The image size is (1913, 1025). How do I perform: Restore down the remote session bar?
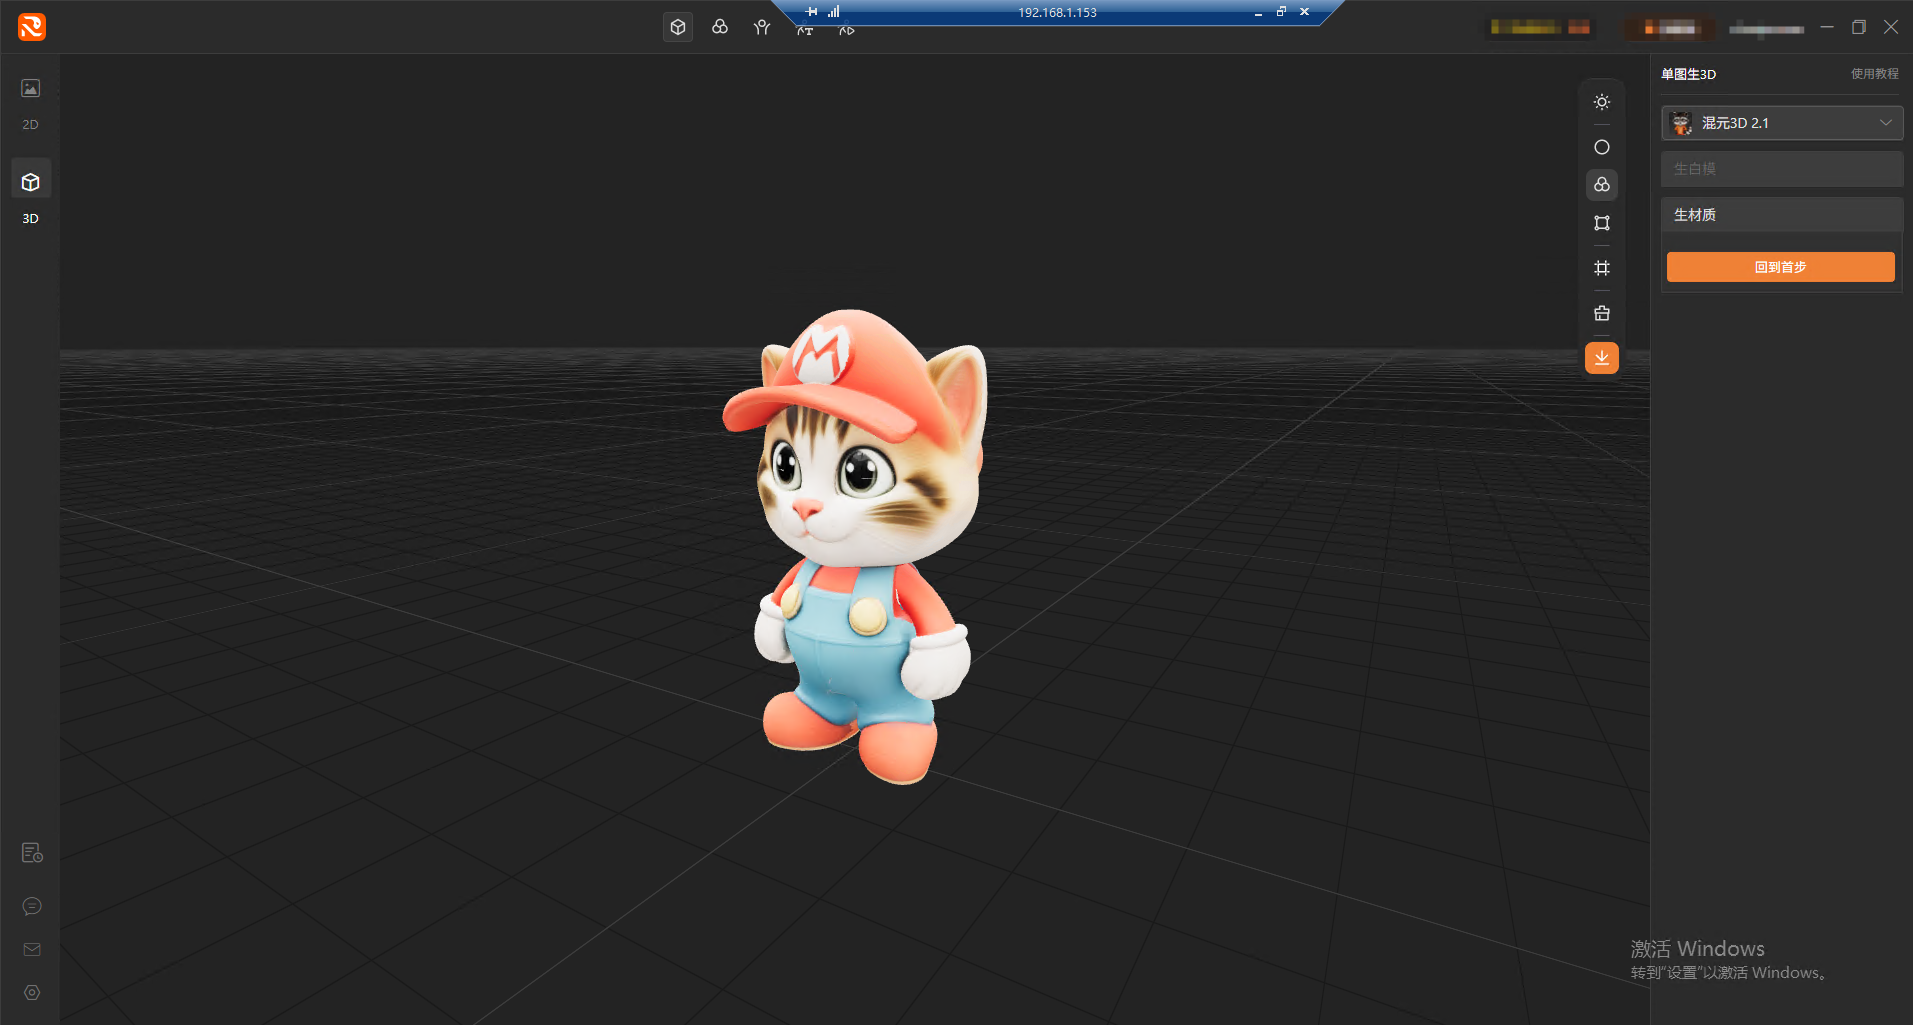(1281, 12)
